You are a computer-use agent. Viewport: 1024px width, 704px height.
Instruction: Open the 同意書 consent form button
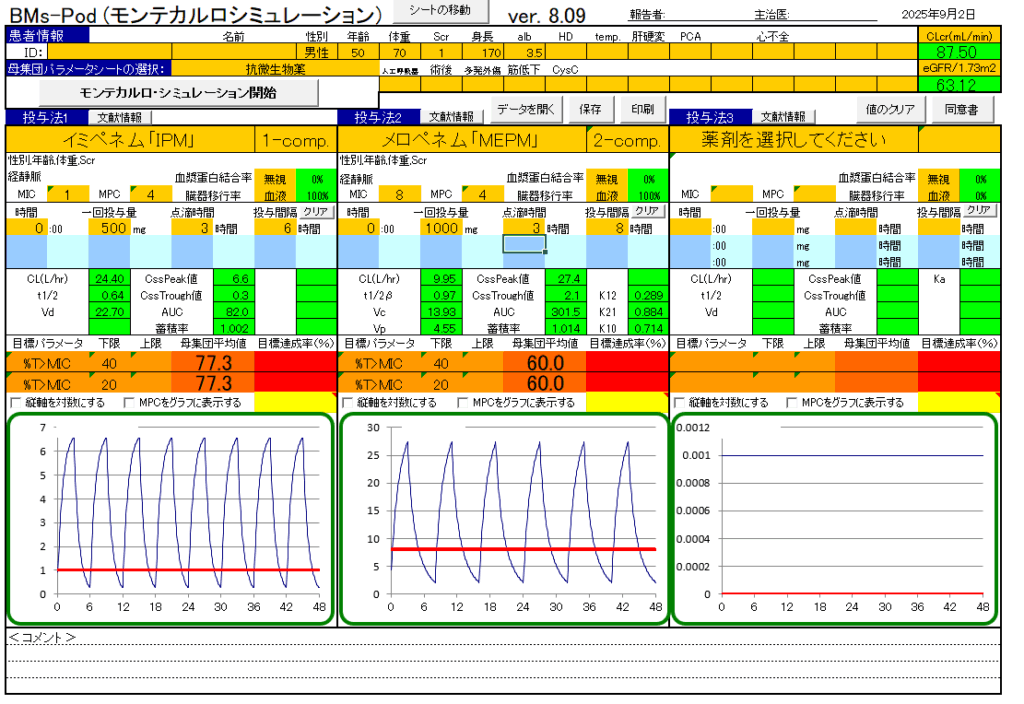[x=961, y=109]
